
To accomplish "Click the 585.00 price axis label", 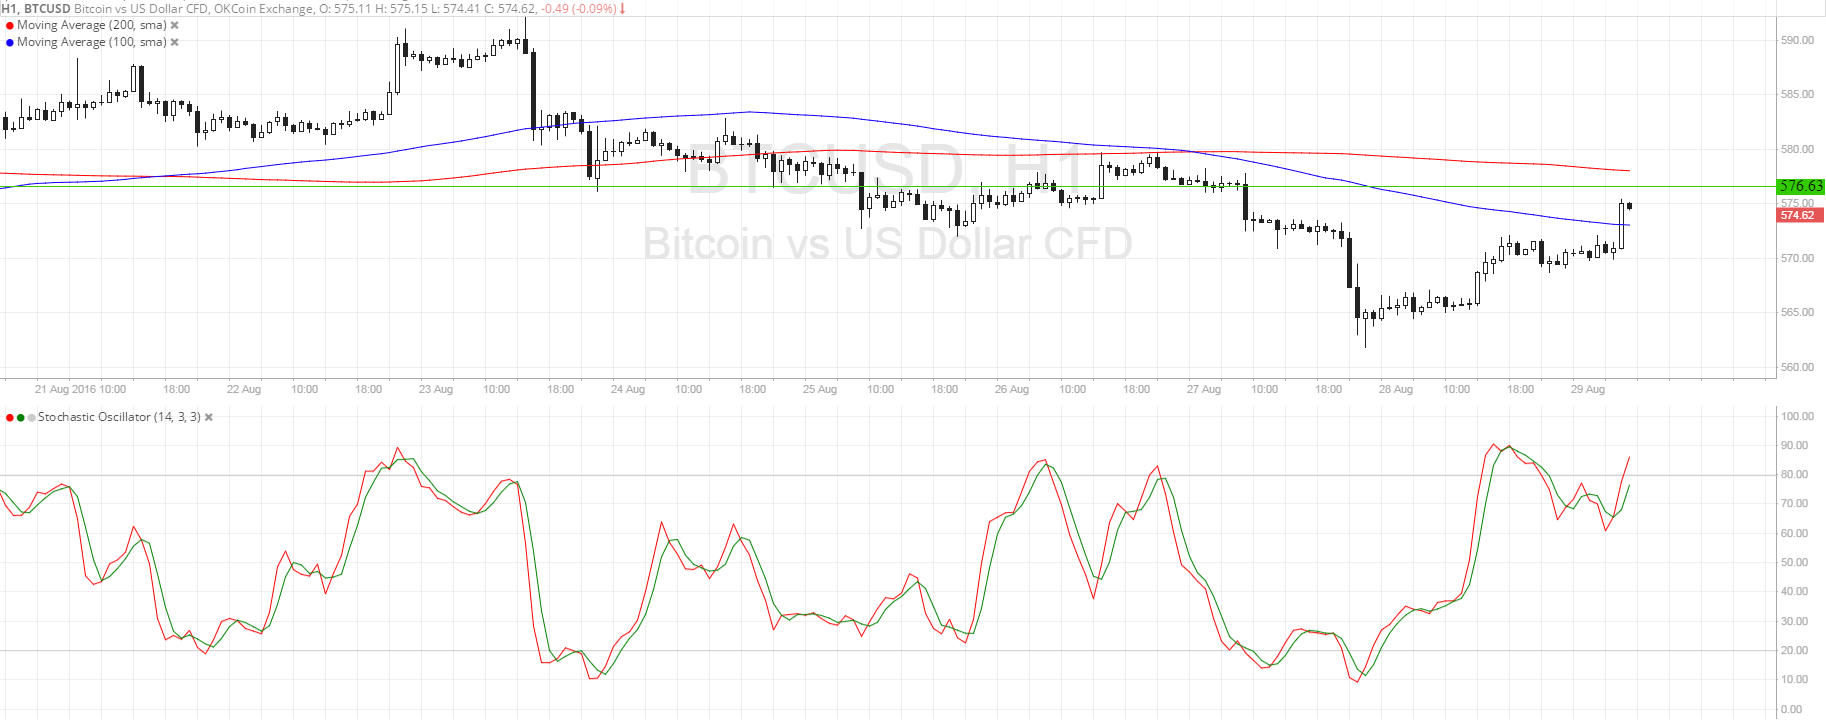I will (x=1797, y=95).
